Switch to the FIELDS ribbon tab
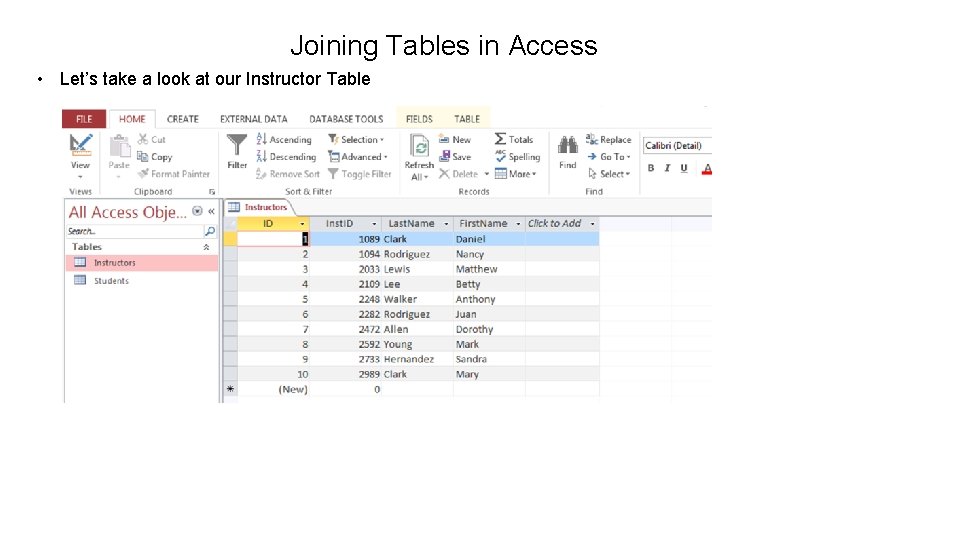The image size is (960, 540). click(419, 119)
